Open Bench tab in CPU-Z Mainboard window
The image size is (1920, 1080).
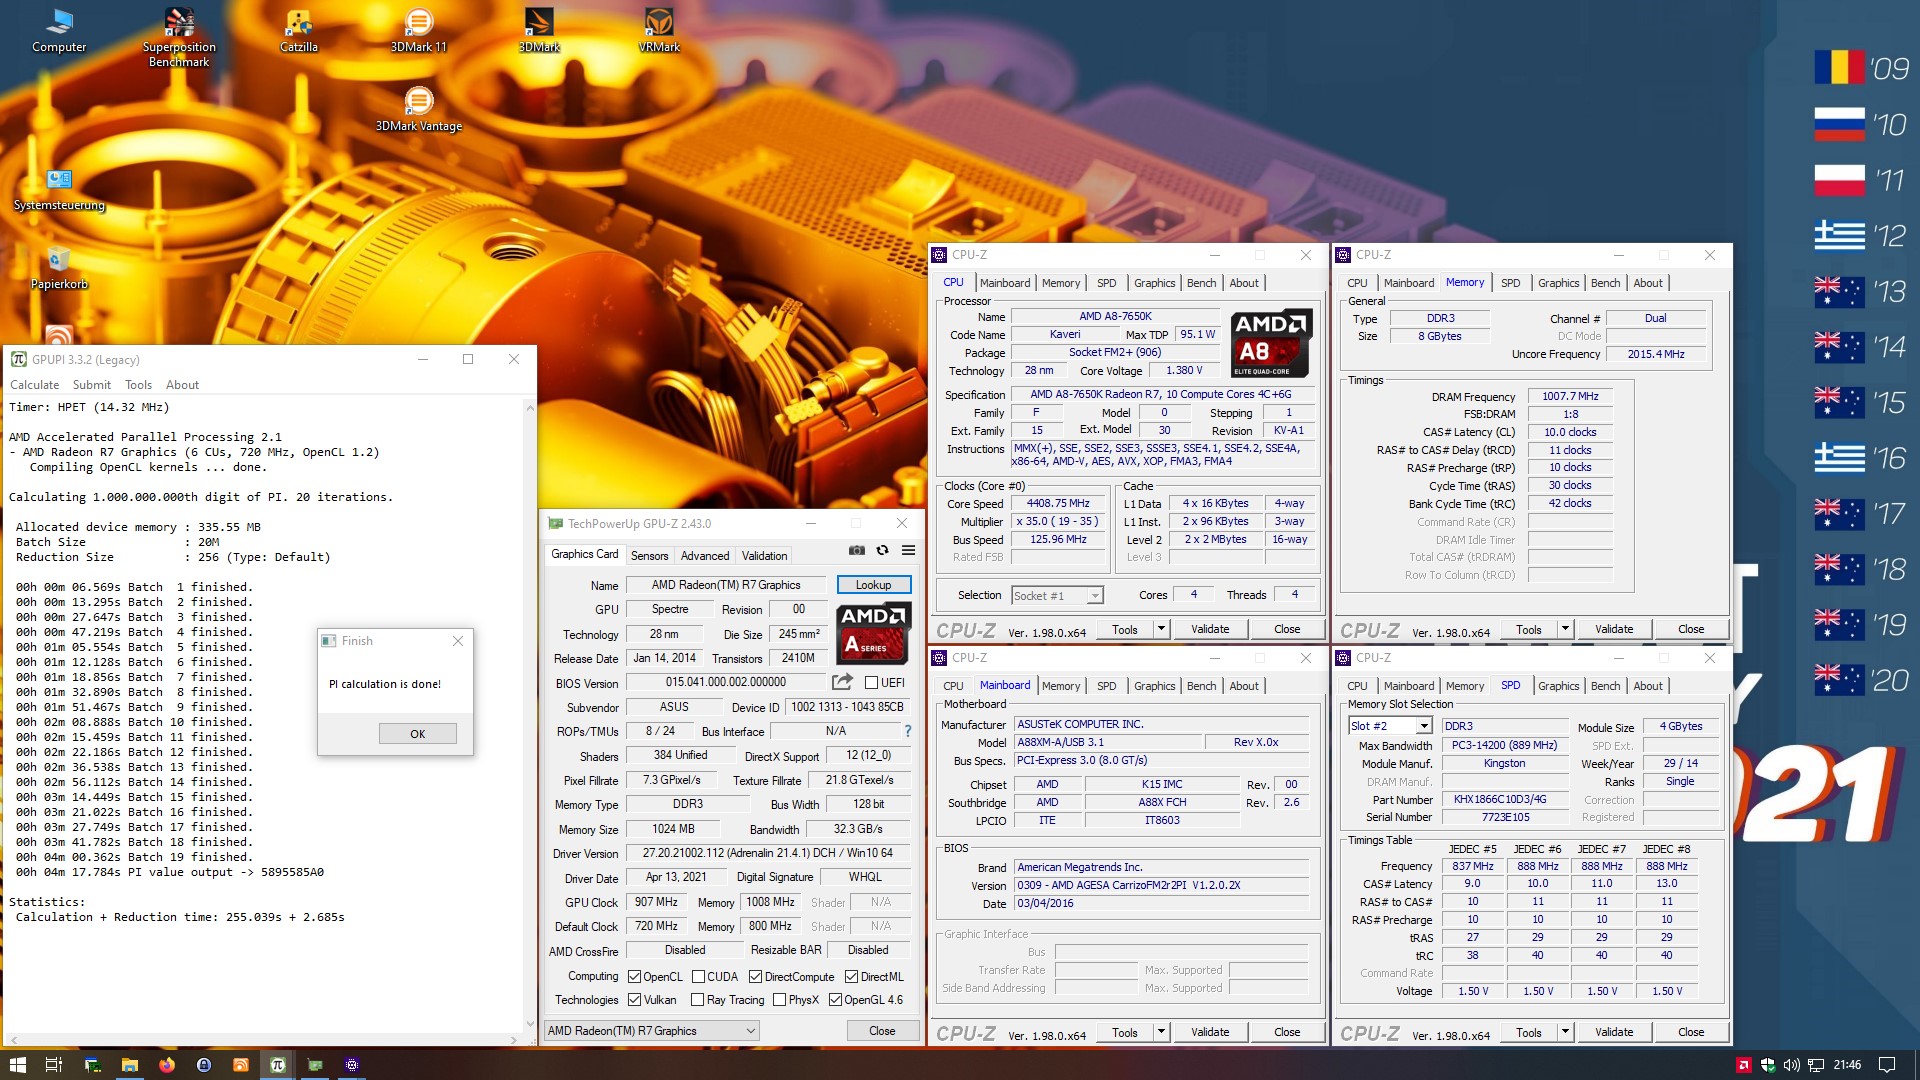(1201, 686)
